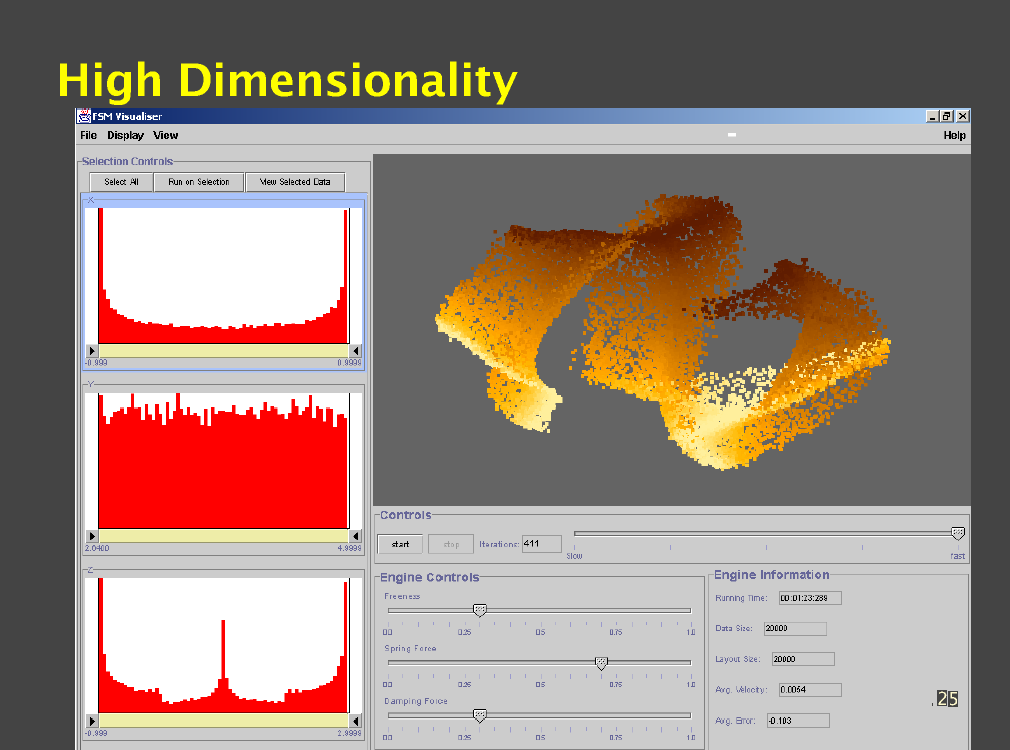Click the Iterations field showing 411
Screen dimensions: 1010x750
coord(542,544)
